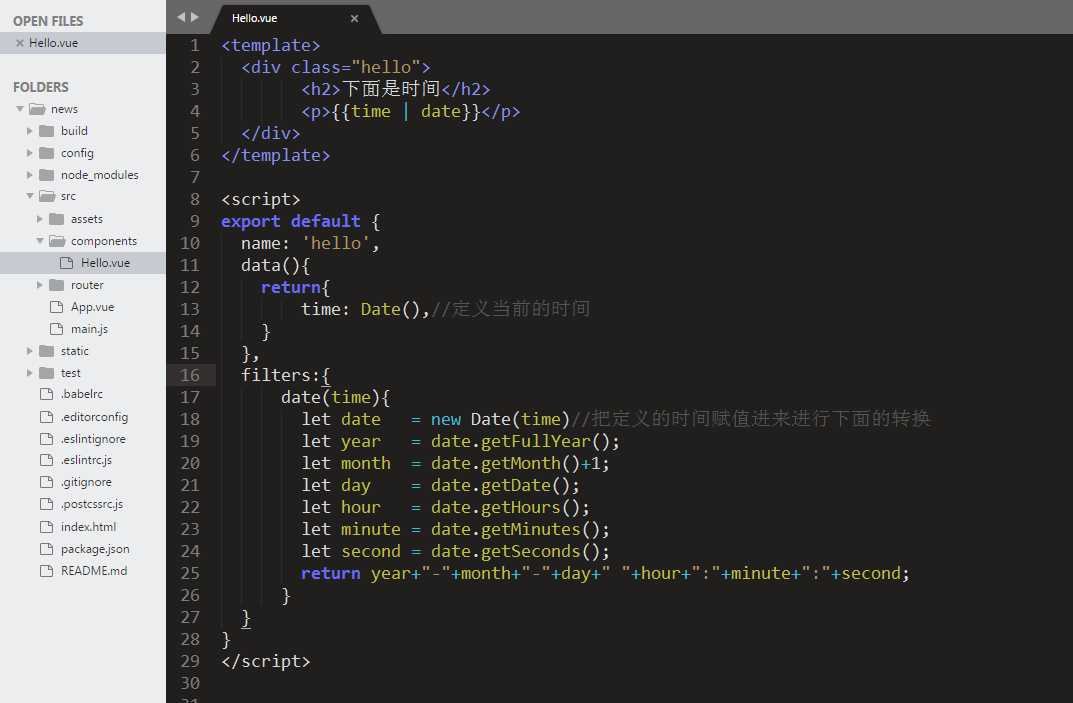Click the Hello.vue file icon in the tree
The height and width of the screenshot is (703, 1073).
[x=66, y=263]
